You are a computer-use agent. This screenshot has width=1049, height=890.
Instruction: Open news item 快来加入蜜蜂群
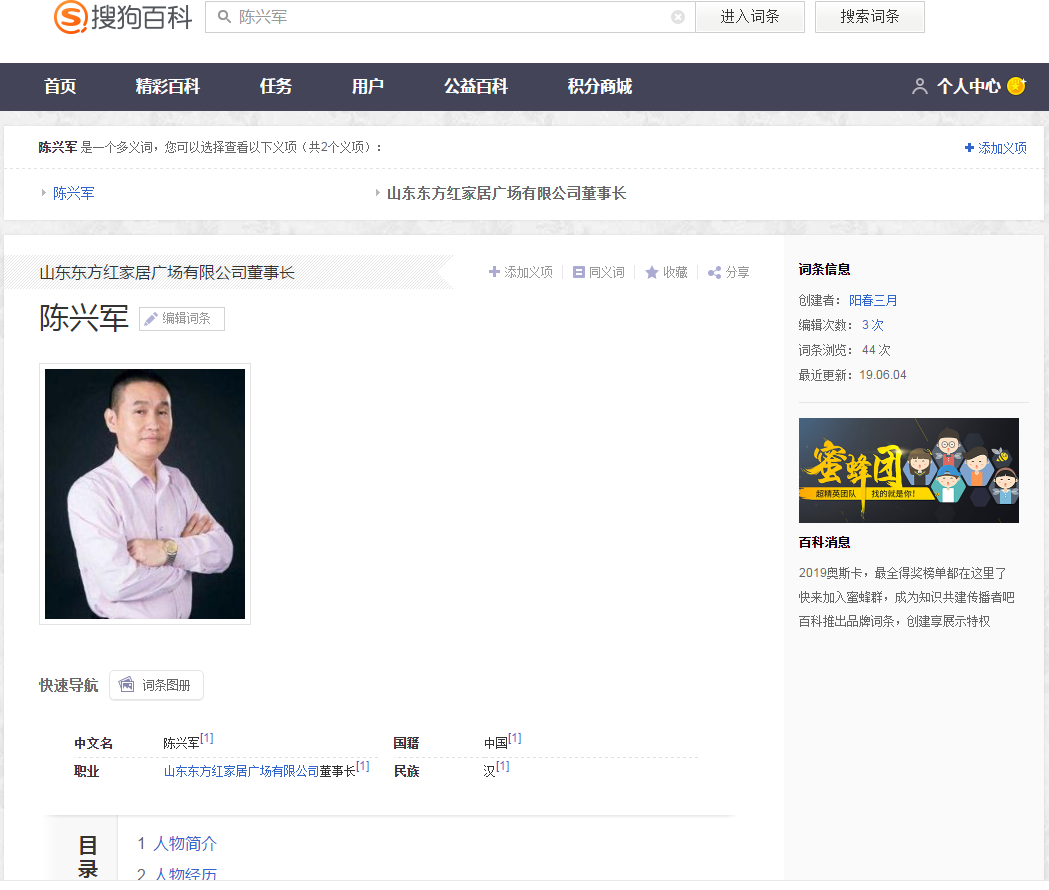[907, 598]
